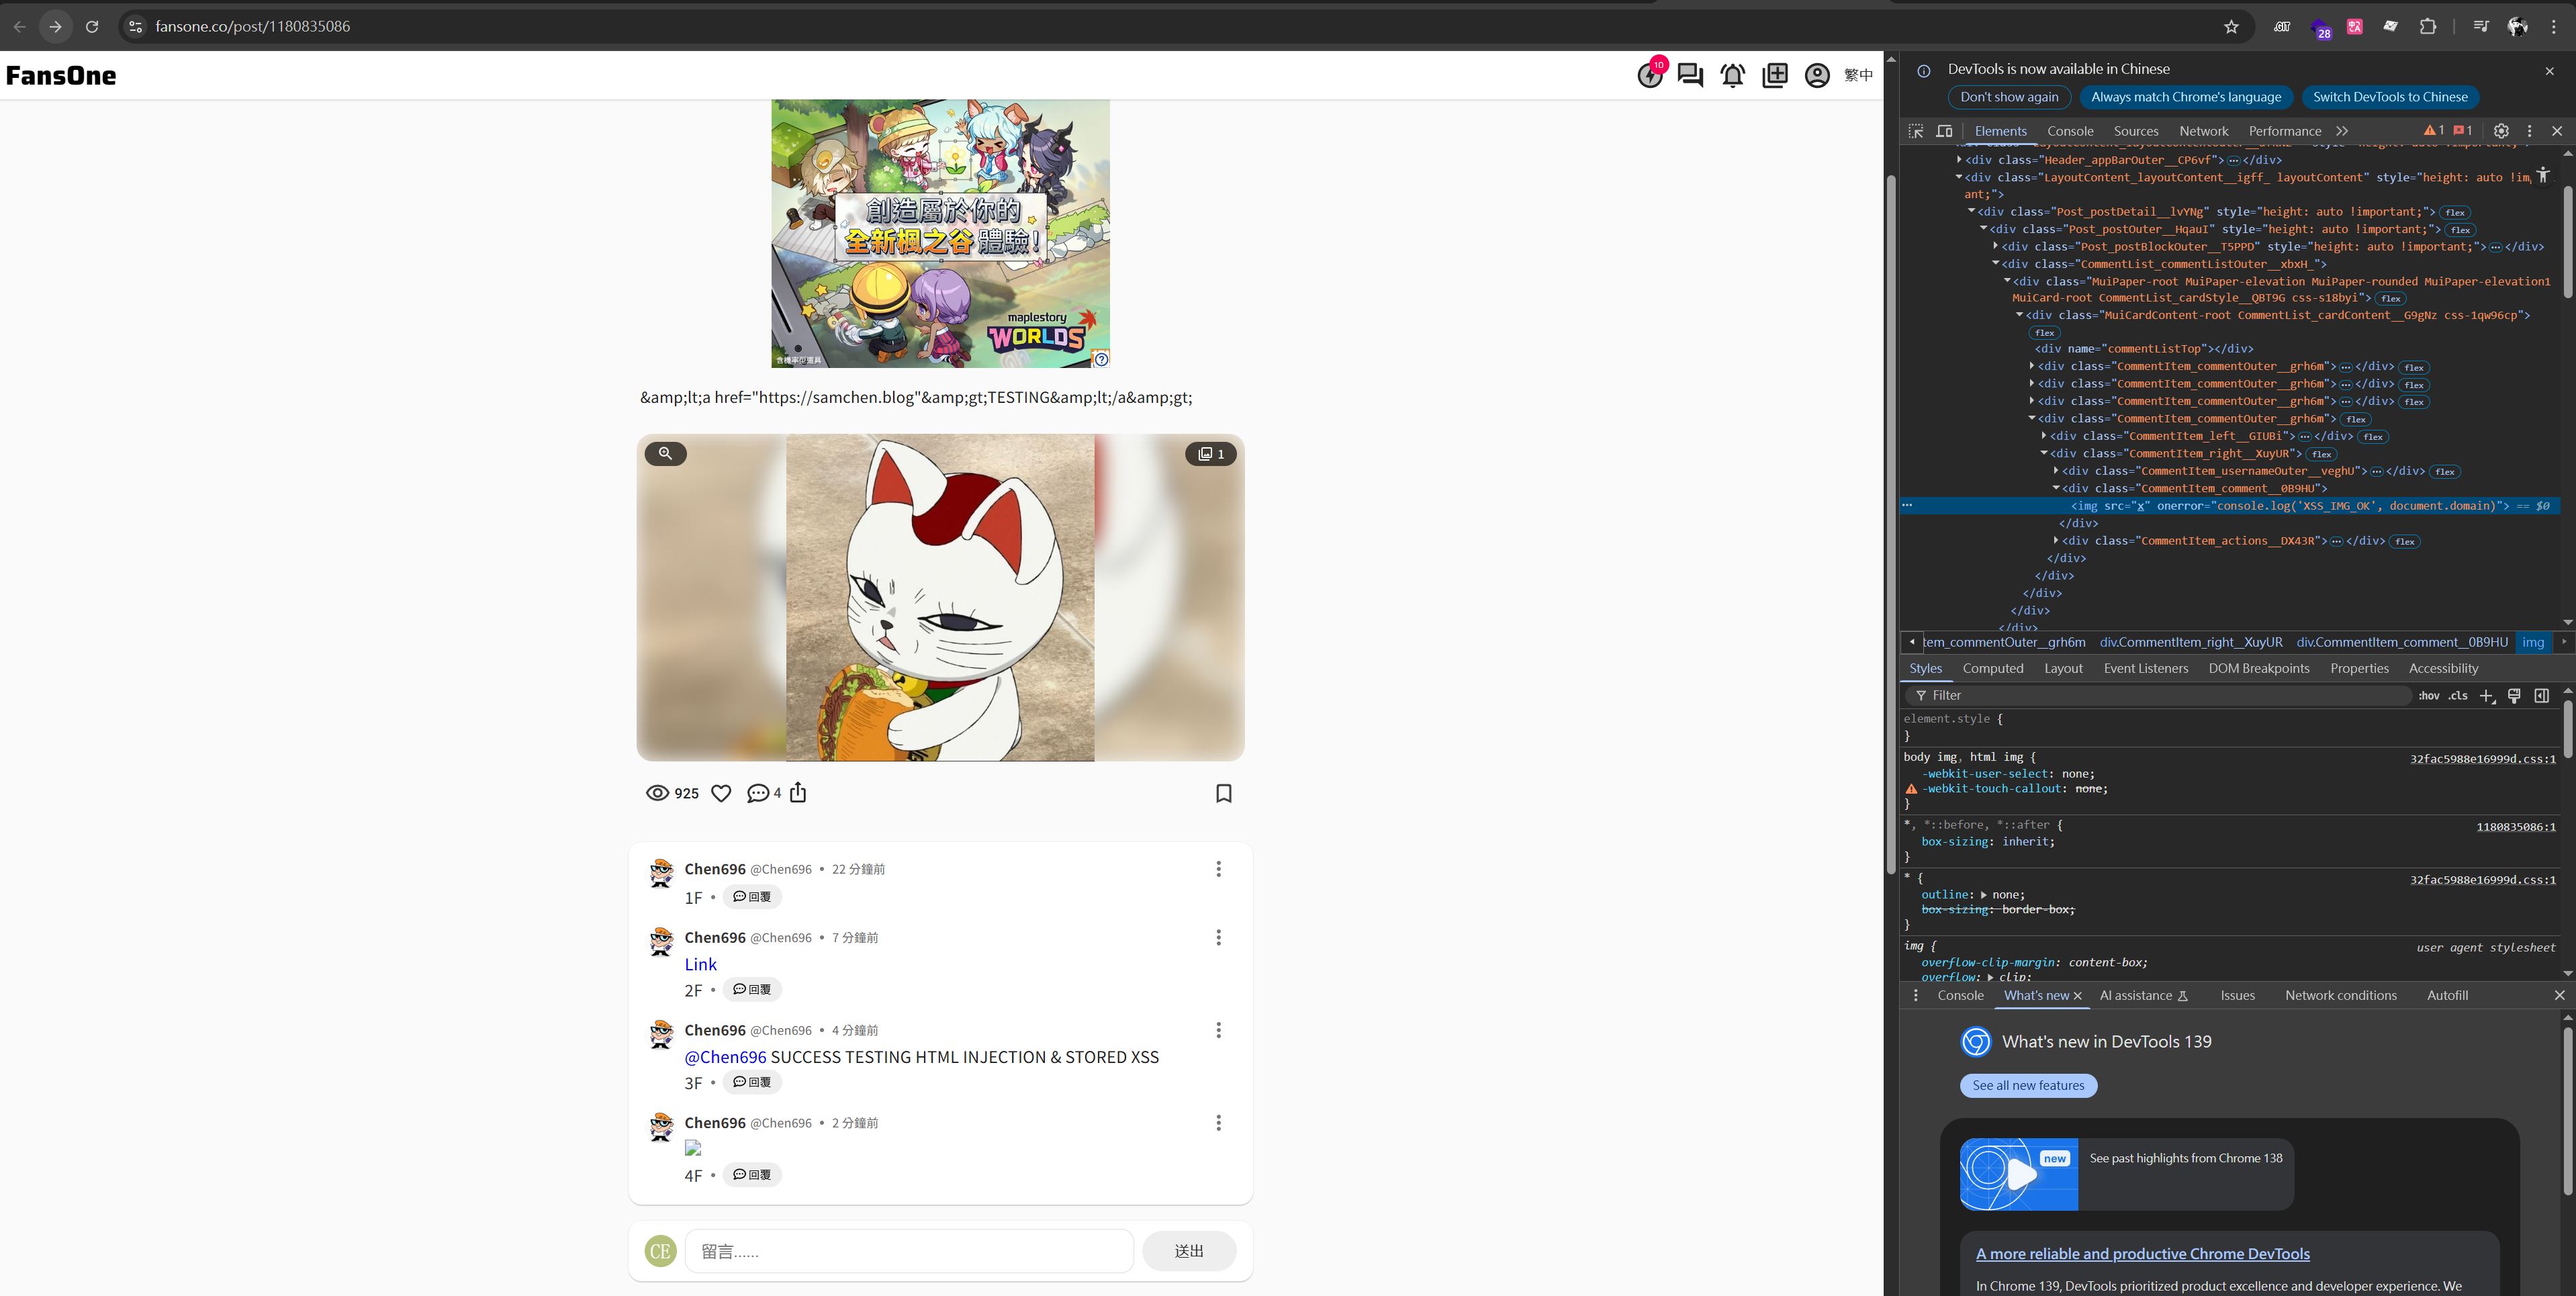Open the Chrome Extensions puzzle menu
This screenshot has height=1296, width=2576.
pyautogui.click(x=2428, y=27)
